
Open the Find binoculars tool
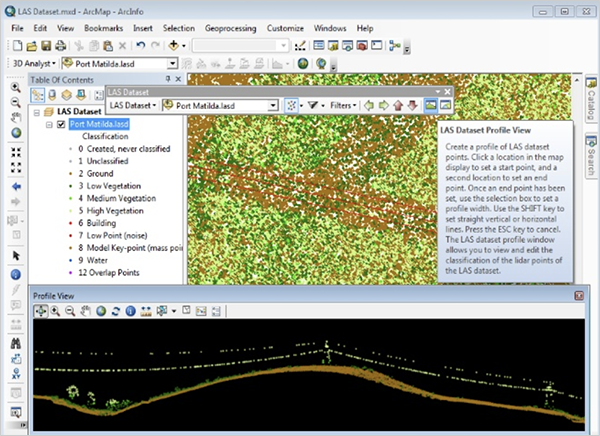click(16, 343)
